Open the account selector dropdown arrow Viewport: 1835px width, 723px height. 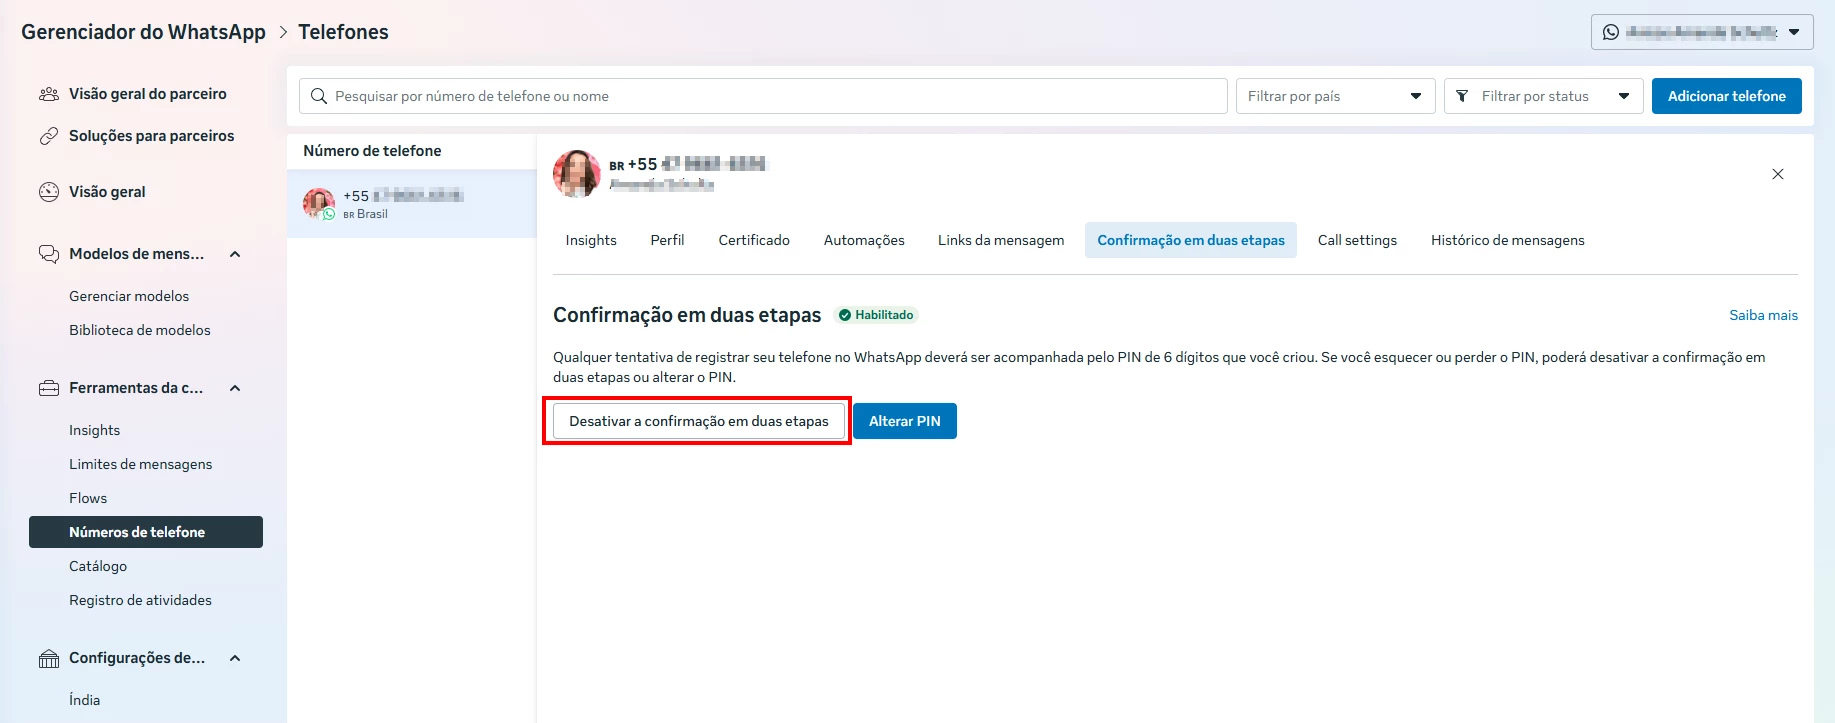(1794, 32)
